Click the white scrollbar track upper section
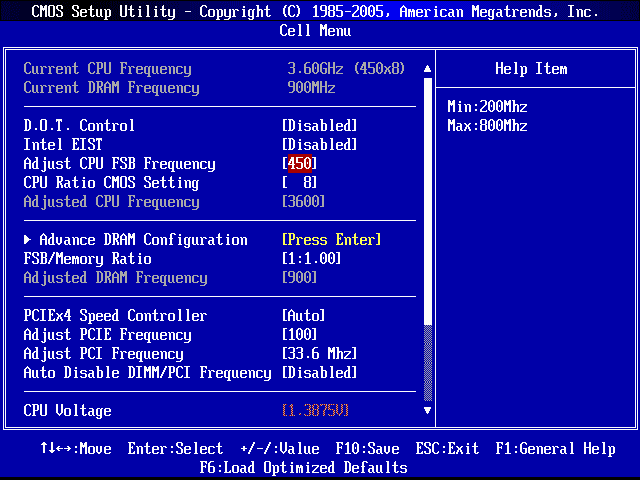The image size is (640, 480). 427,201
